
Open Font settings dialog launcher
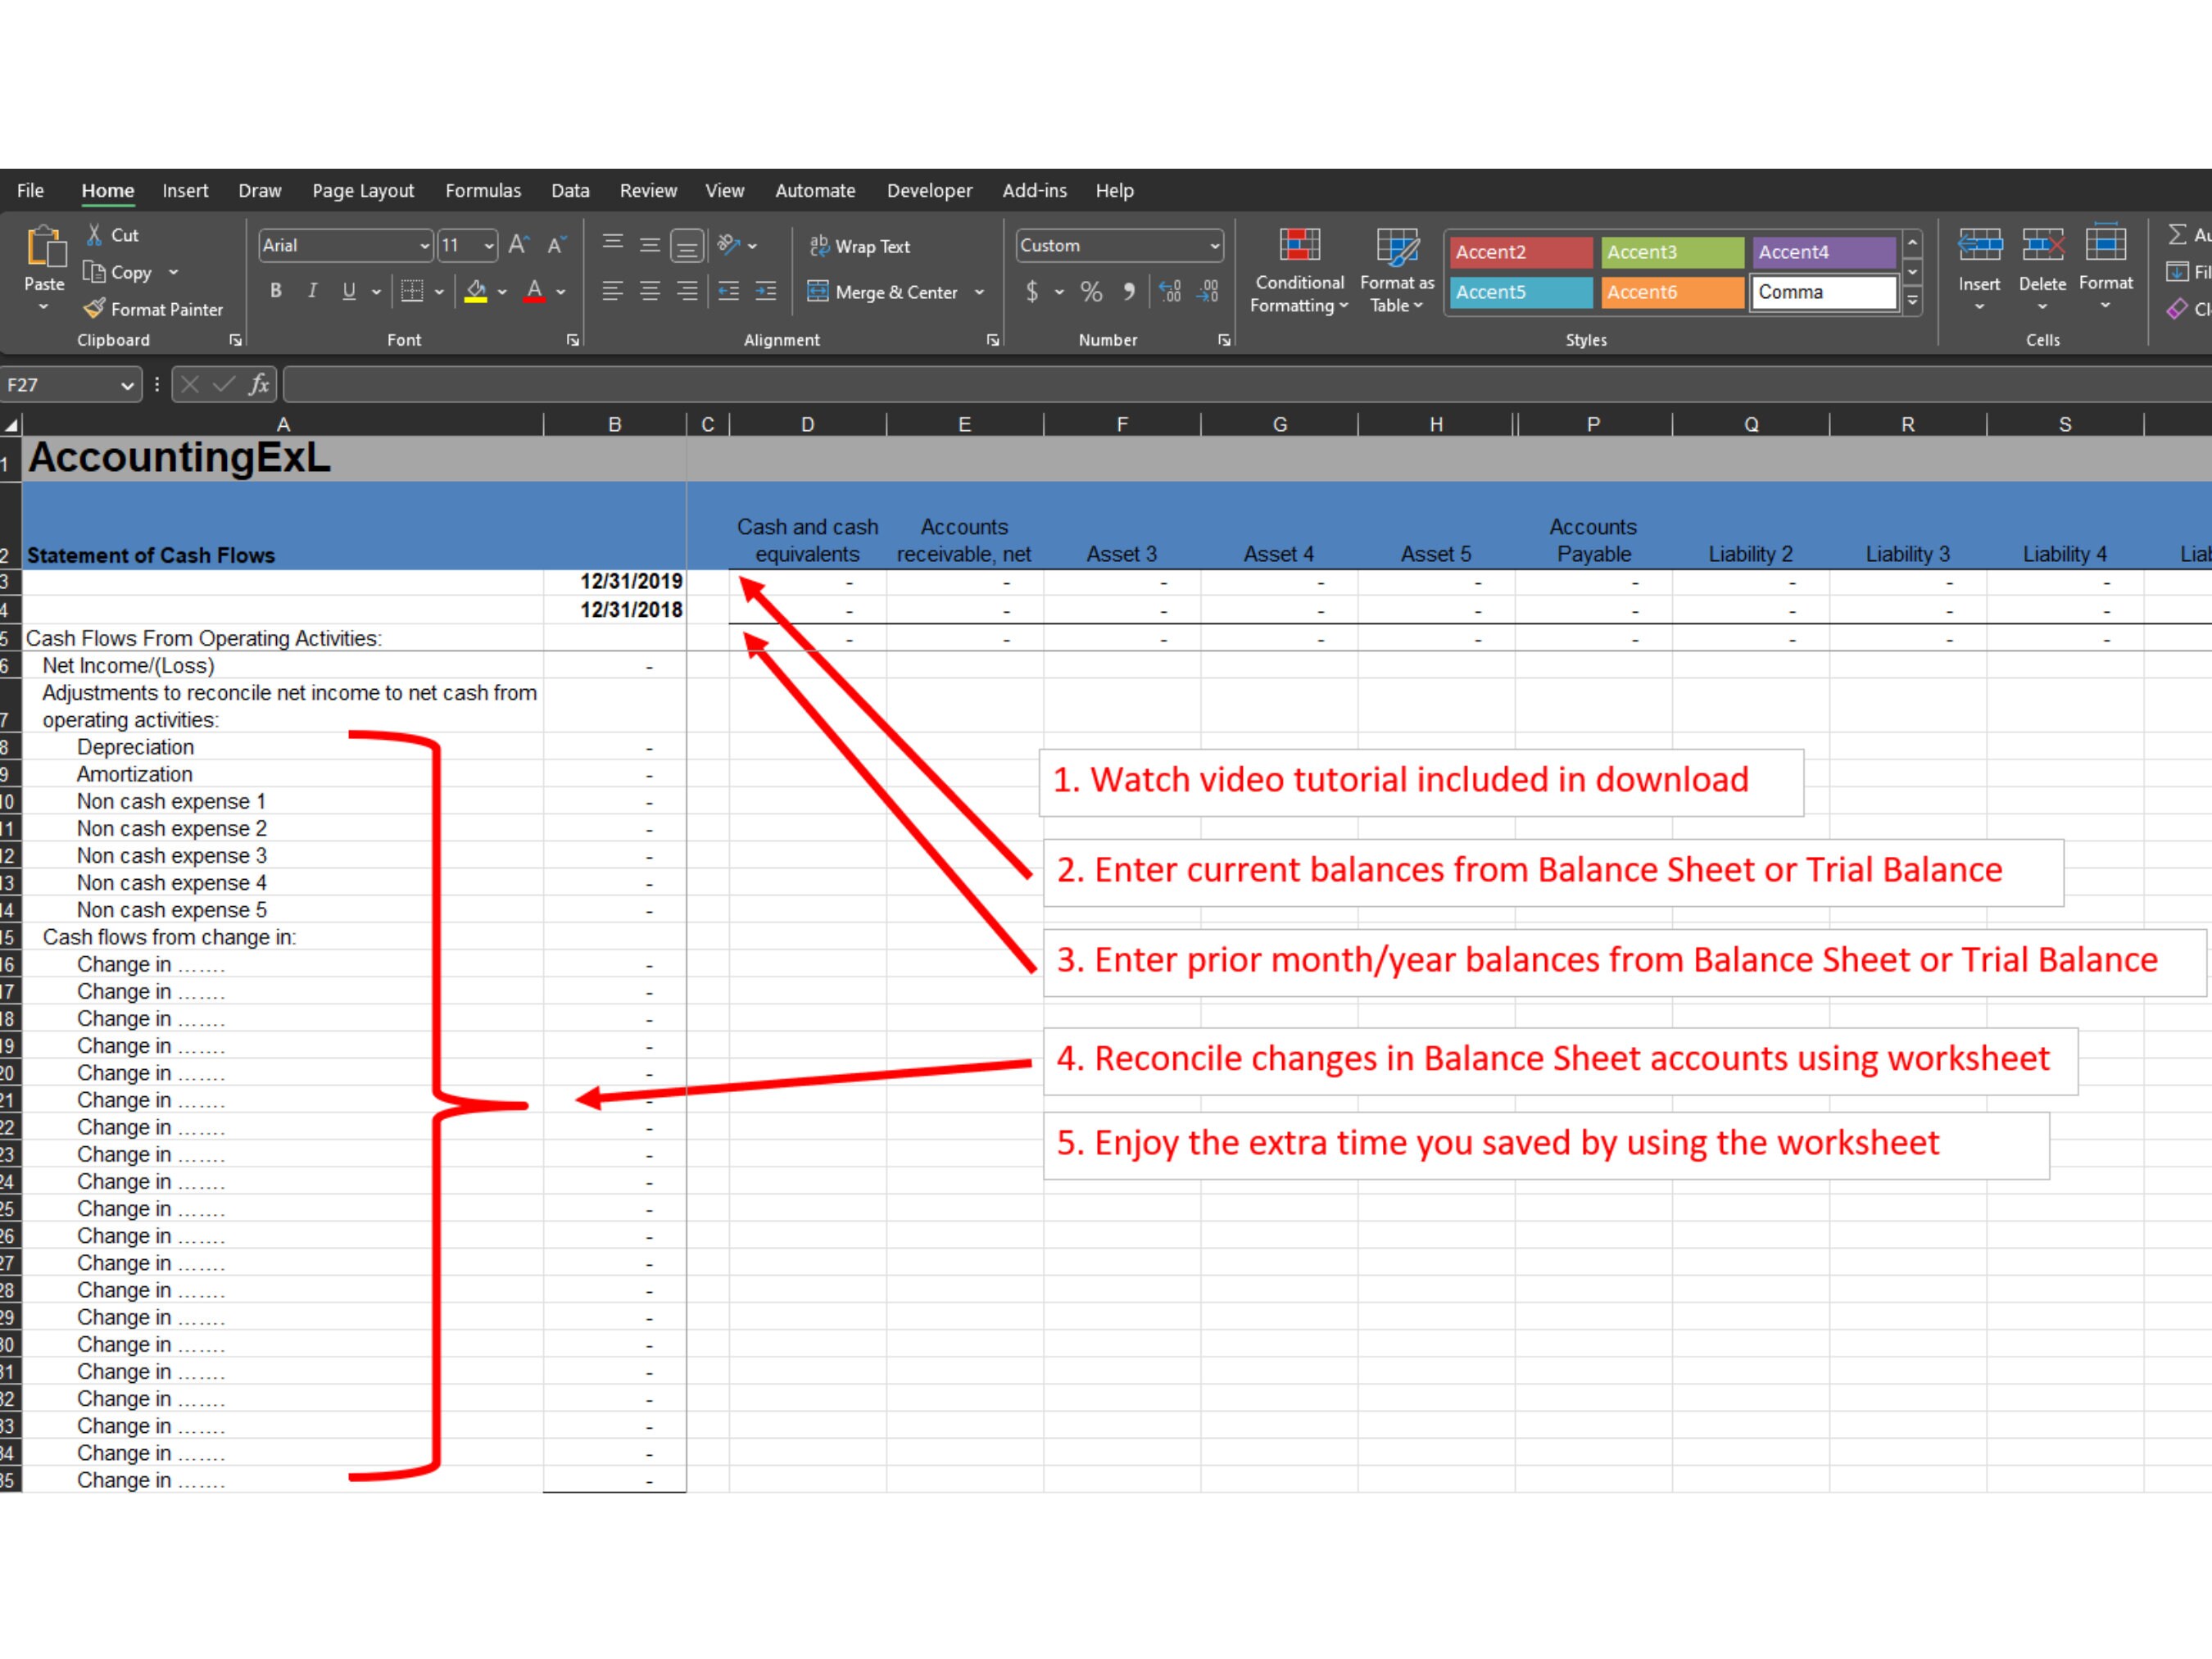pos(573,340)
